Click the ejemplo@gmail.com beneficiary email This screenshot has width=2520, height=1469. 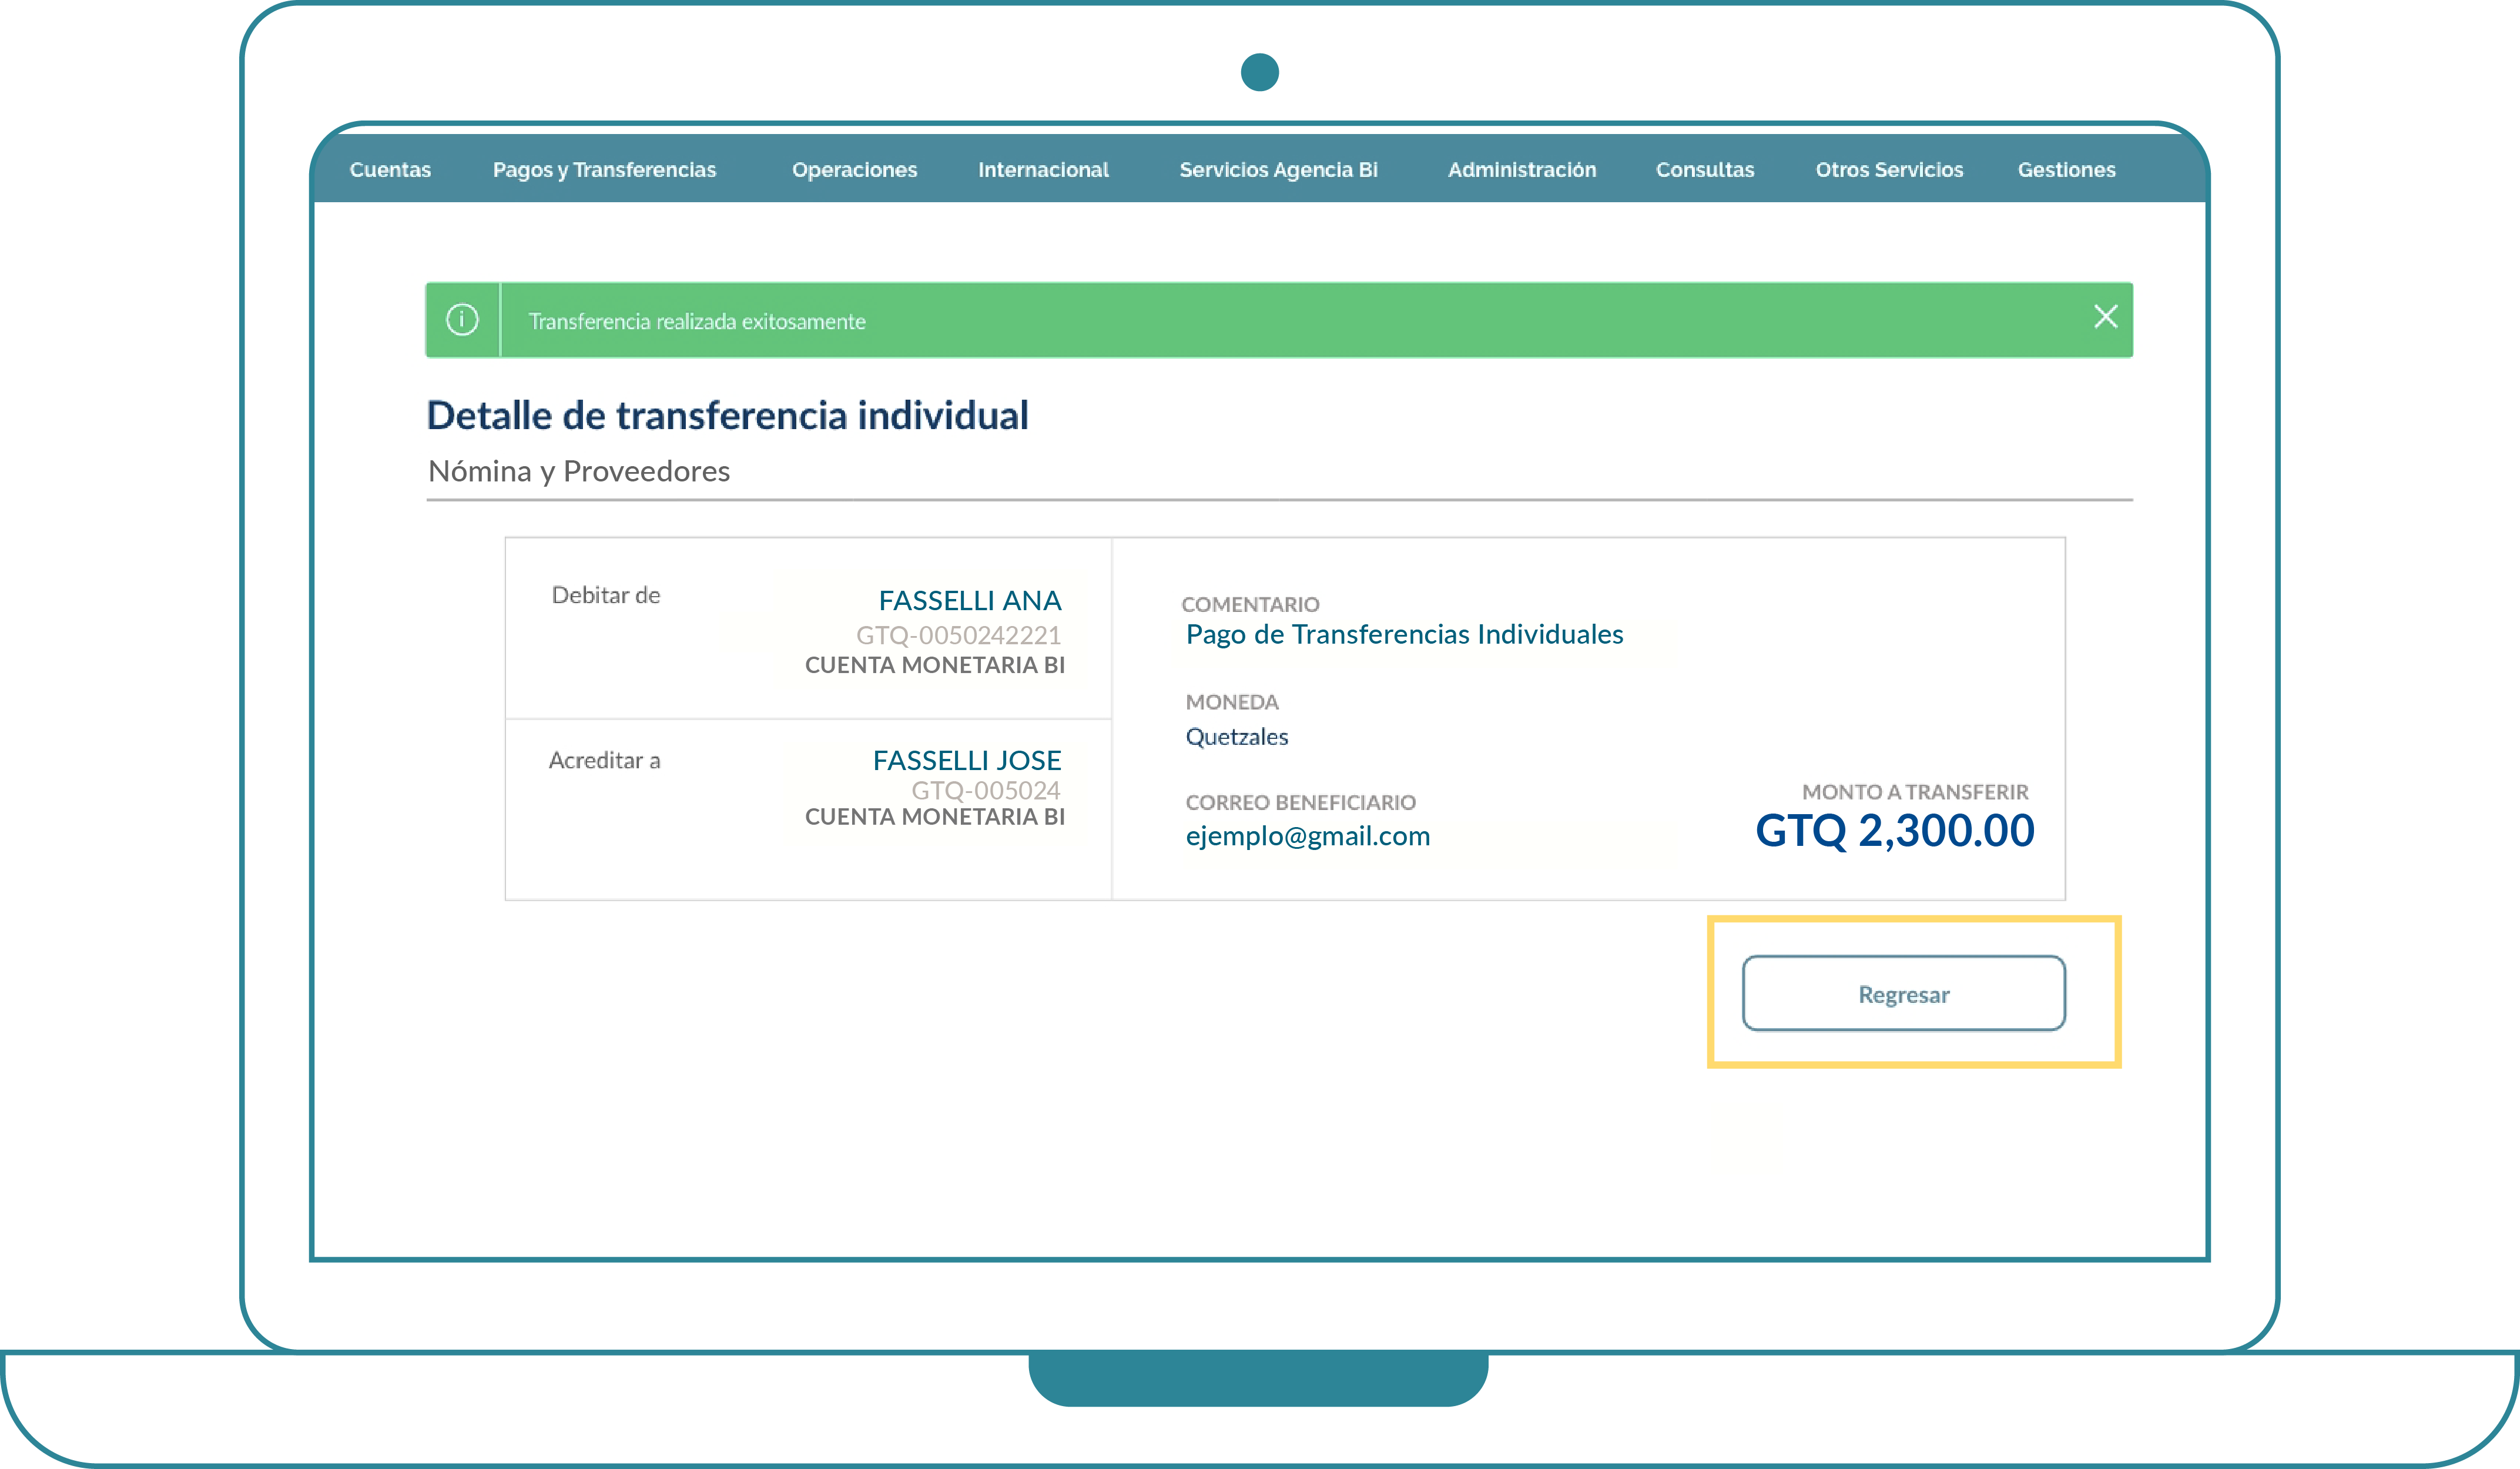(1307, 836)
